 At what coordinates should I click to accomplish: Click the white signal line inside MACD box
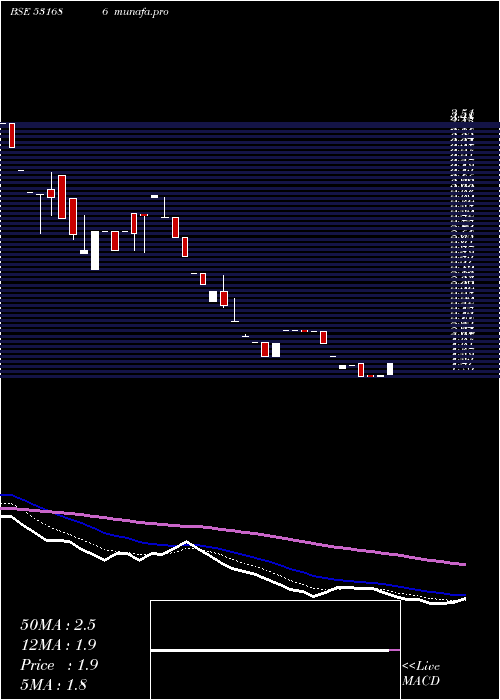[x=270, y=650]
